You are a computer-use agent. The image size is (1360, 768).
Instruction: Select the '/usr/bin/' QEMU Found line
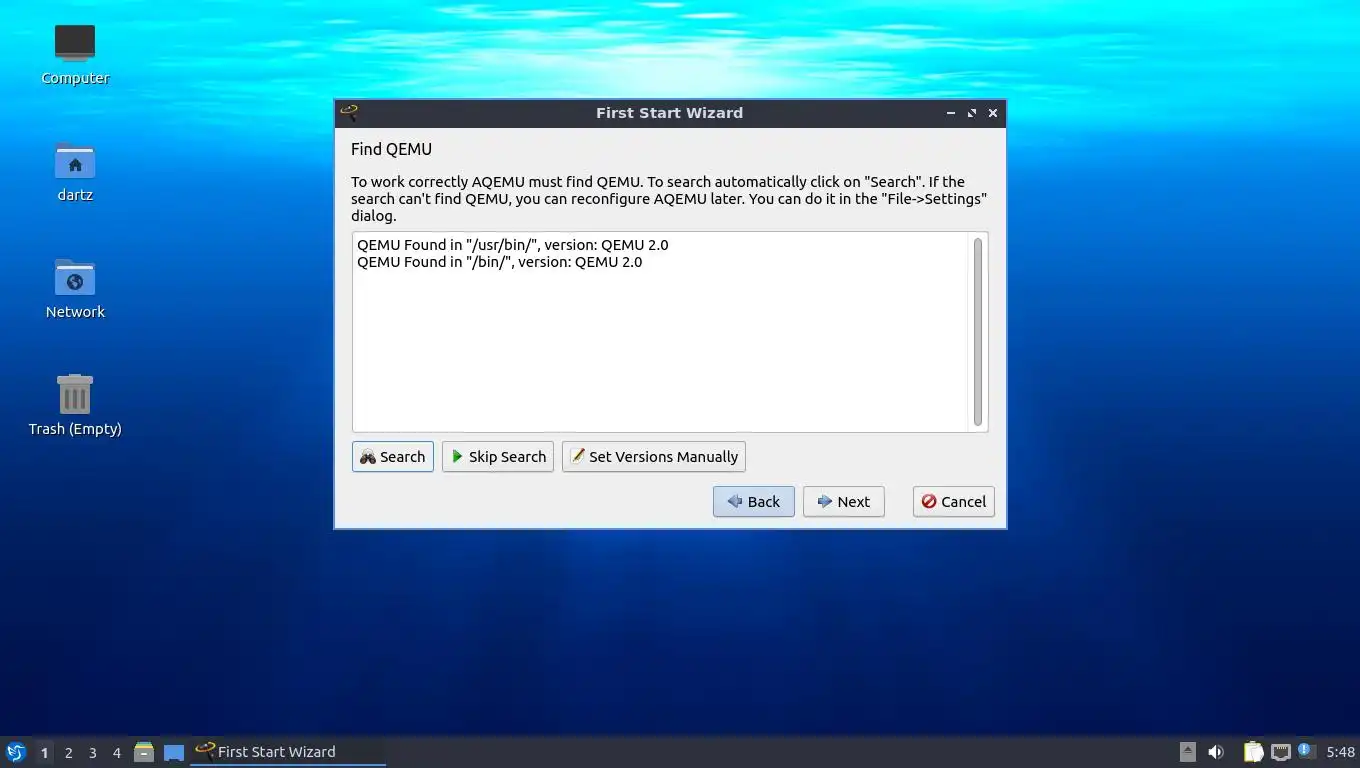(x=513, y=245)
